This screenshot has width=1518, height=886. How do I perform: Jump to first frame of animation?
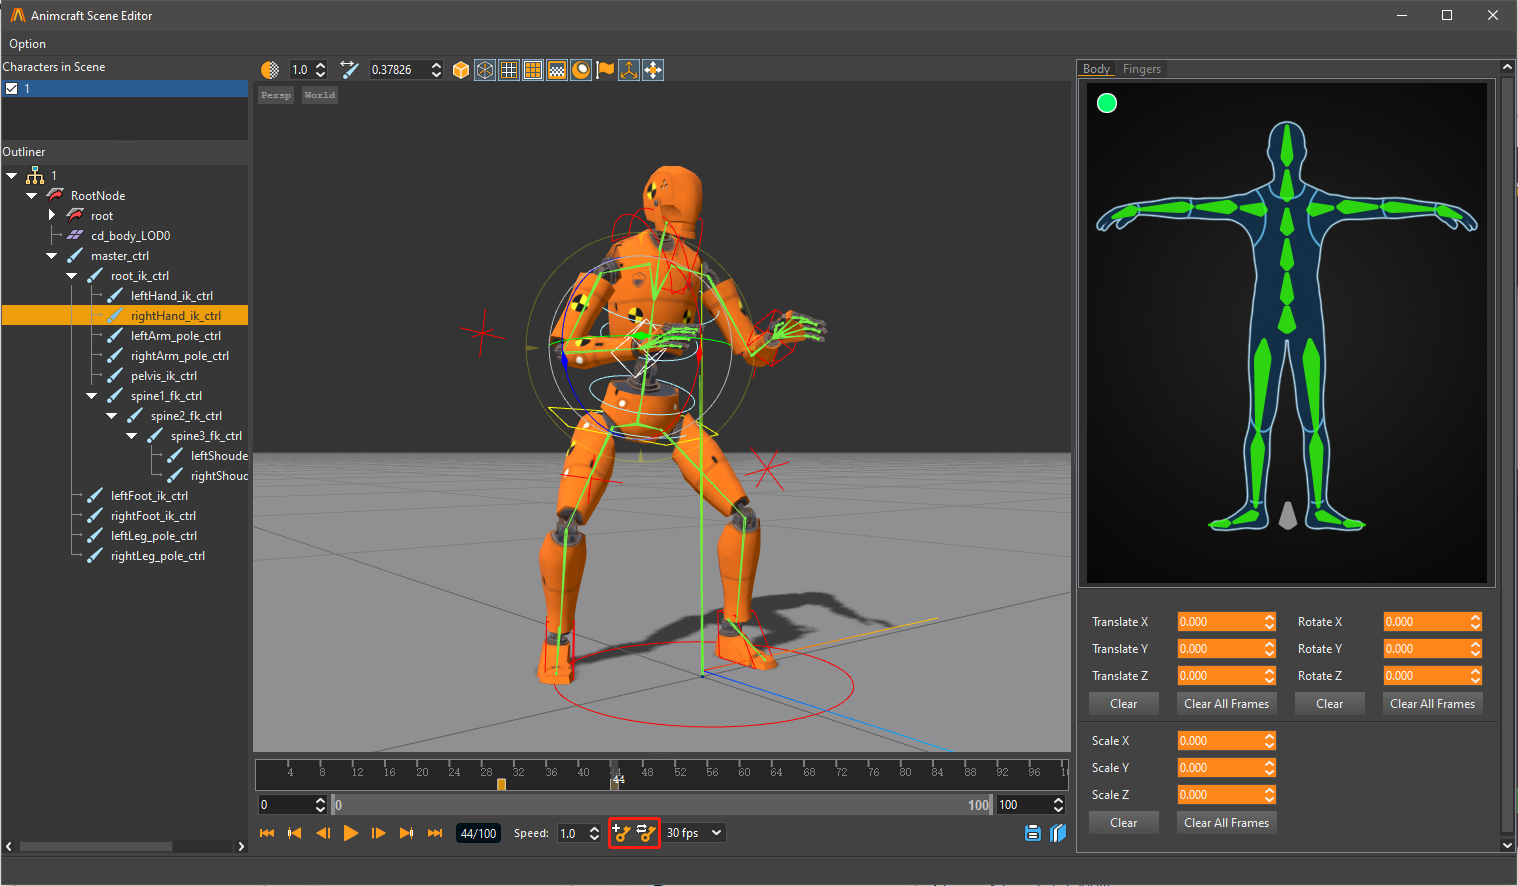point(267,833)
